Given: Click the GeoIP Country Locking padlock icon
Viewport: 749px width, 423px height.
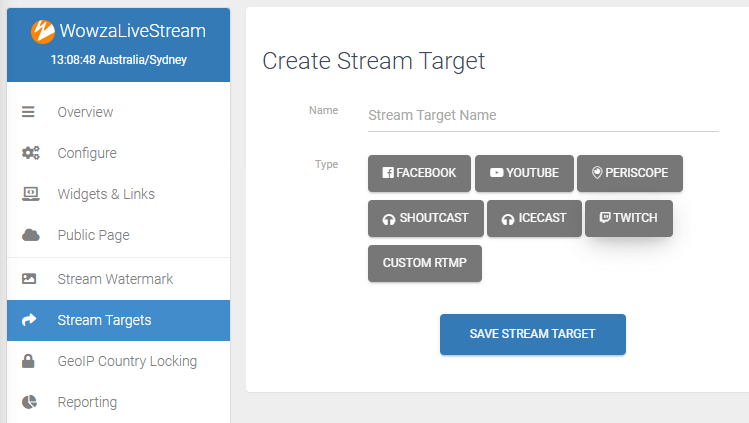Looking at the screenshot, I should pyautogui.click(x=28, y=361).
